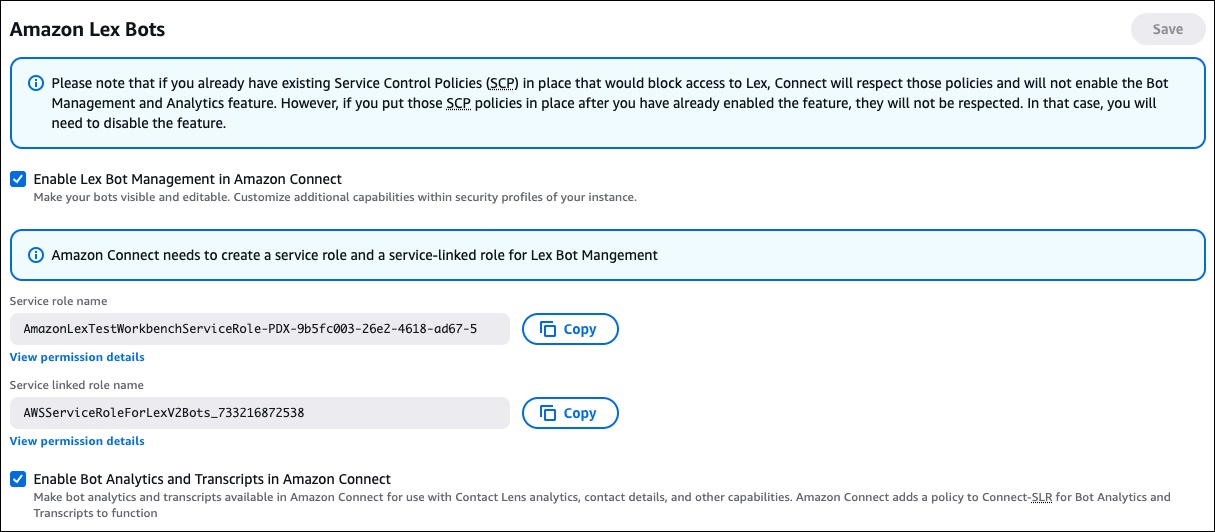Open View permission details under Service role name
Screen dimensions: 1215x532
click(x=77, y=357)
